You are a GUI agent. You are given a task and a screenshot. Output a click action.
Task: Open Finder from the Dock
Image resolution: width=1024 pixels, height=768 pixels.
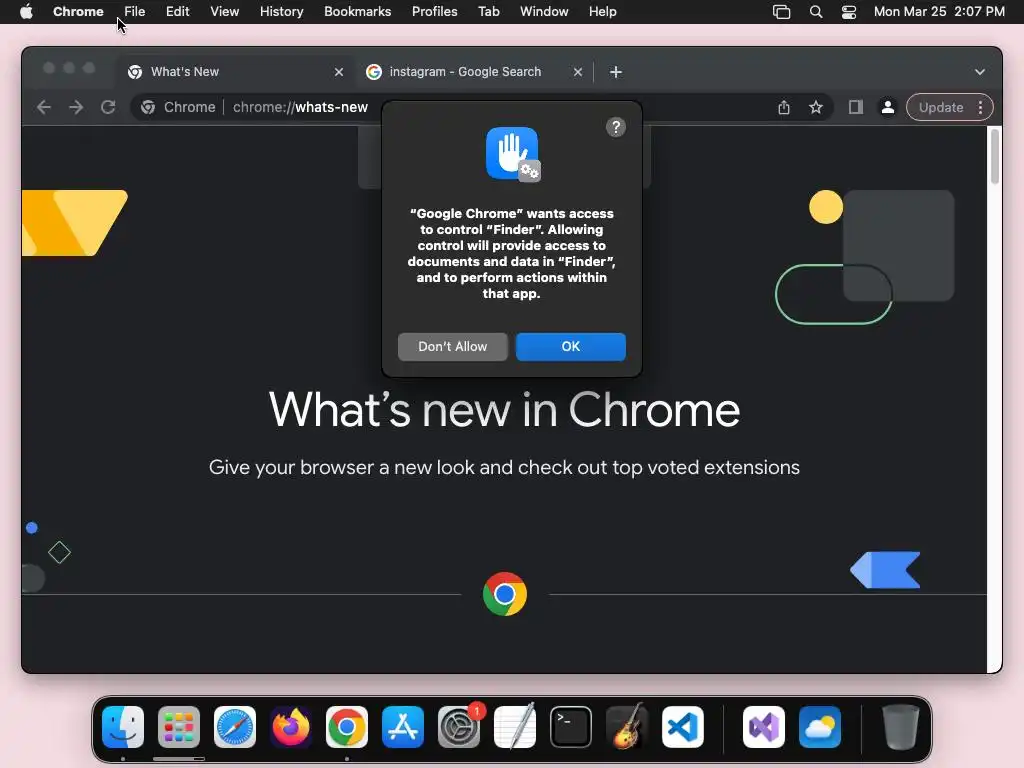click(123, 727)
